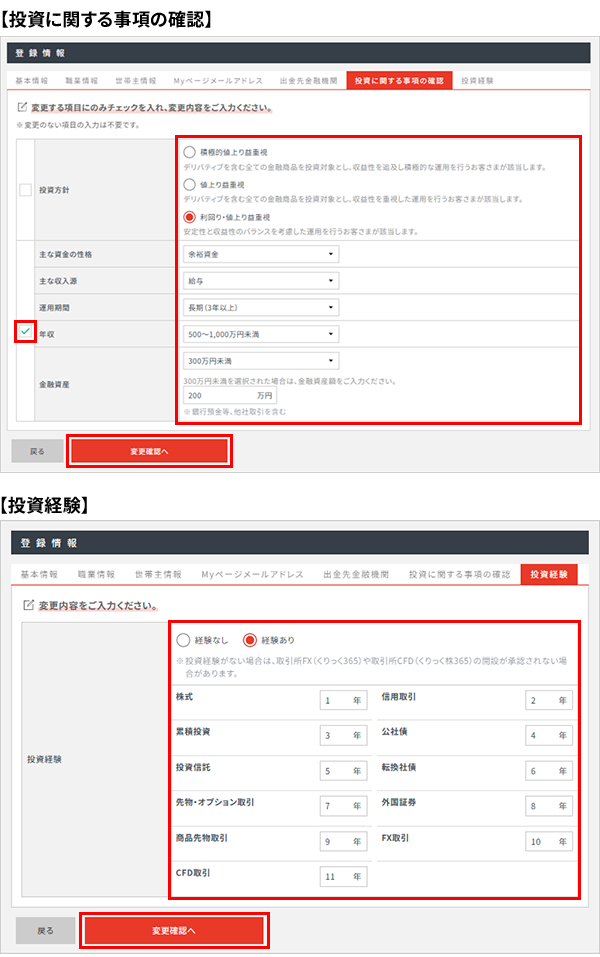Click 戻る in the 投資経験 screen

45,931
